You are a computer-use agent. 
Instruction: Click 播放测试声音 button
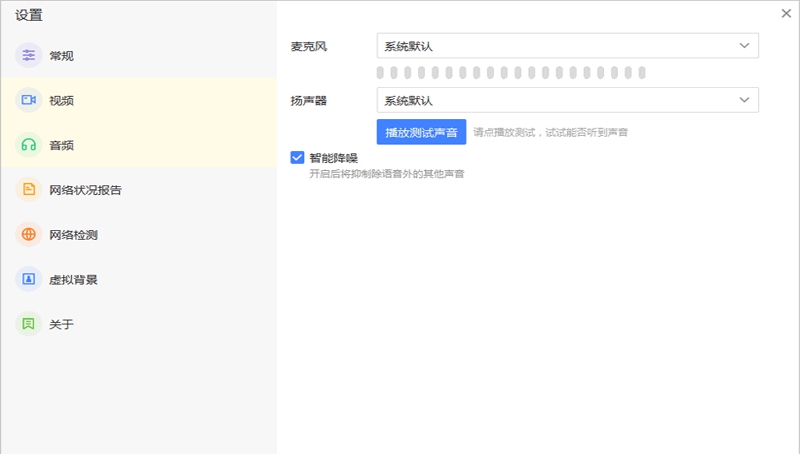click(x=421, y=132)
